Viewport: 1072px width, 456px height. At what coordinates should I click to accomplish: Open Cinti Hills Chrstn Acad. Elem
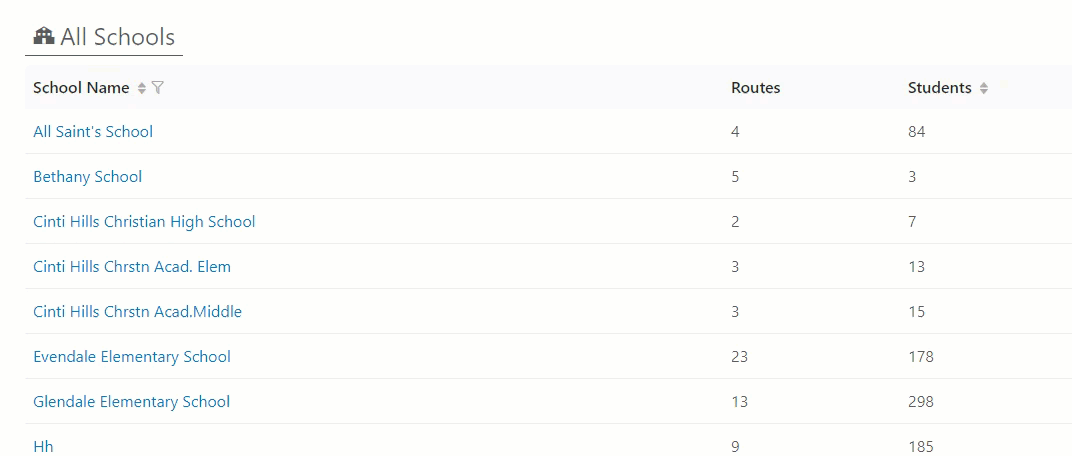132,267
